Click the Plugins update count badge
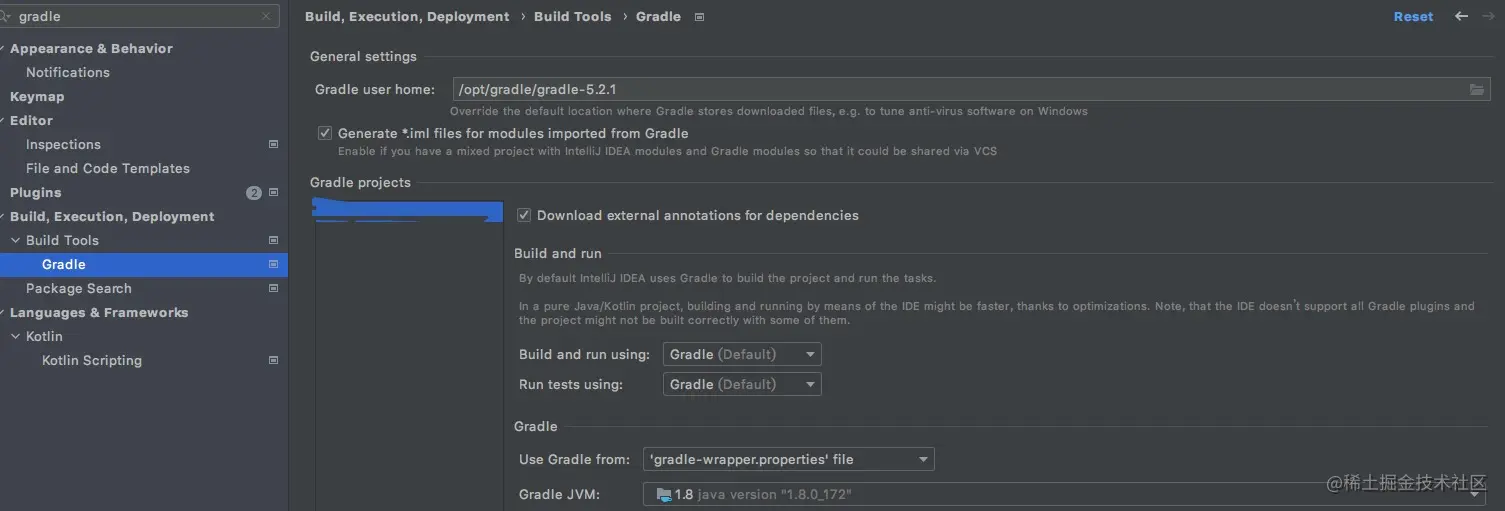Screen dimensions: 1505x511 pyautogui.click(x=253, y=193)
